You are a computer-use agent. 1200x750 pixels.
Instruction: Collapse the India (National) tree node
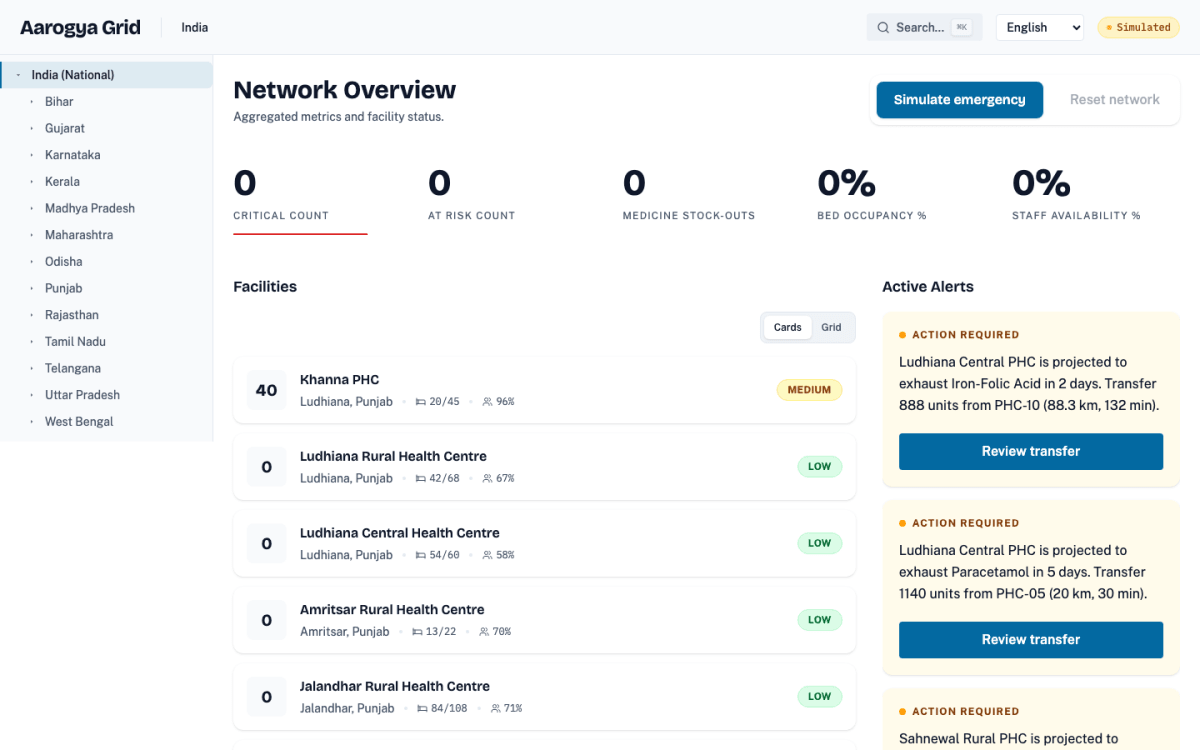tap(18, 75)
